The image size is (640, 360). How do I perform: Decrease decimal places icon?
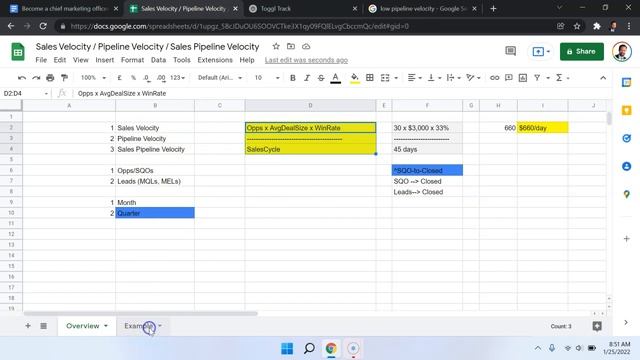(x=147, y=78)
